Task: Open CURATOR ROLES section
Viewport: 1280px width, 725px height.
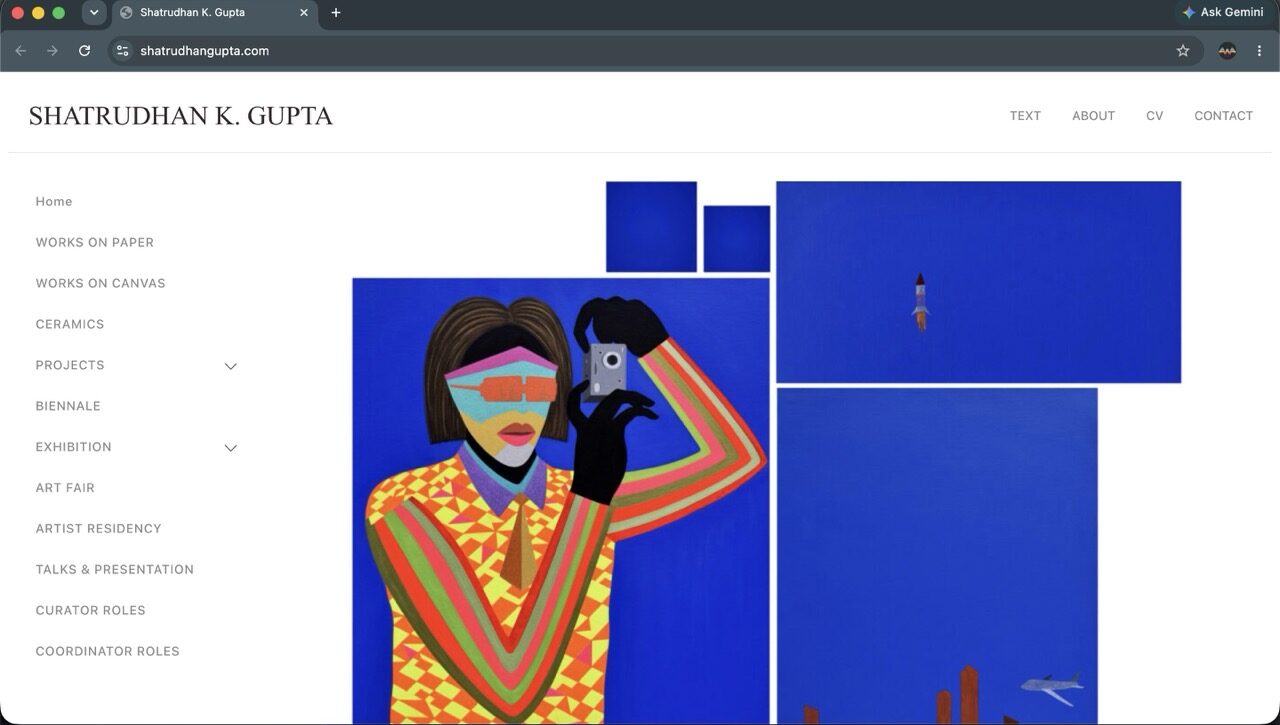Action: 90,611
